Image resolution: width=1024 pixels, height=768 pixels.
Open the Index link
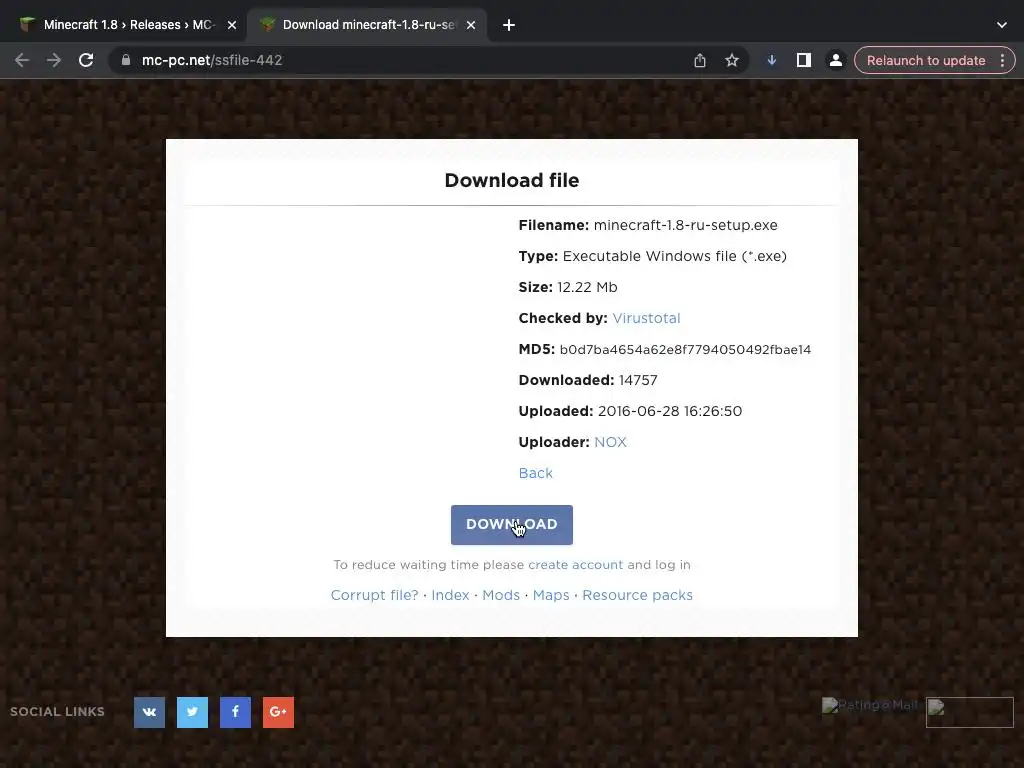450,595
